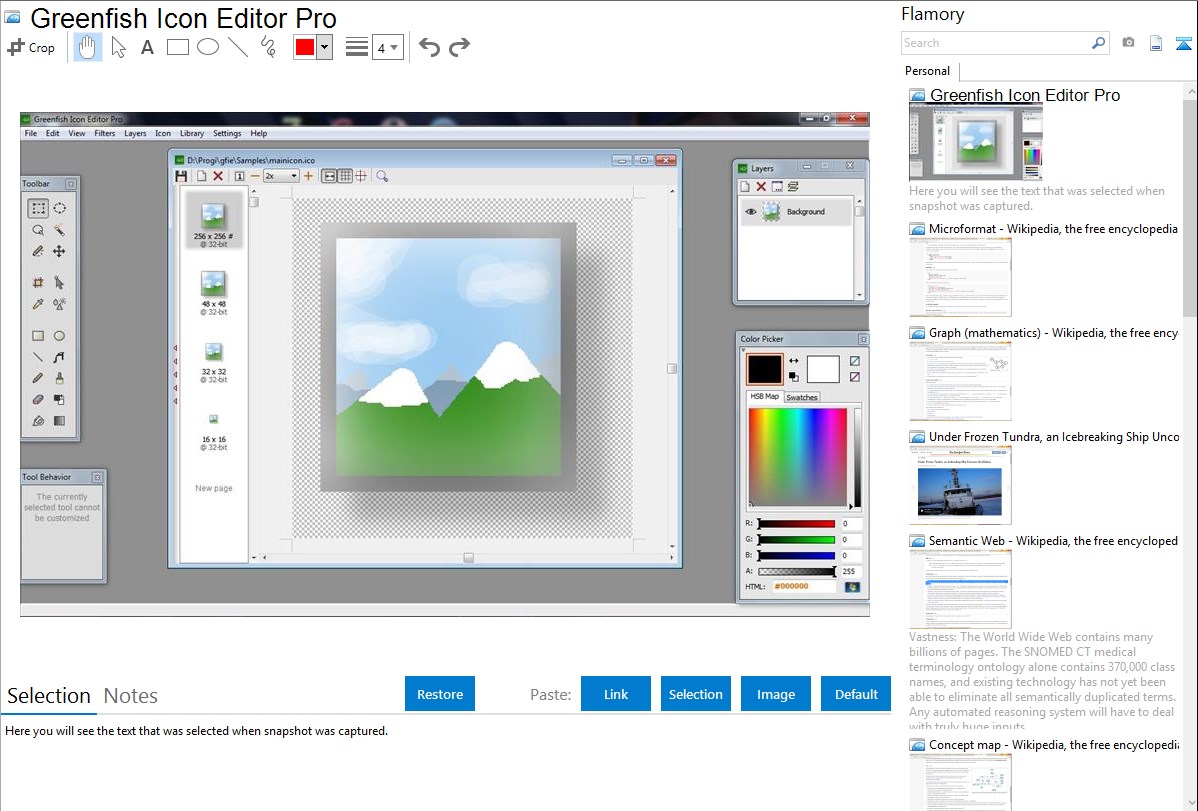Activate the hand pan tool

point(87,47)
